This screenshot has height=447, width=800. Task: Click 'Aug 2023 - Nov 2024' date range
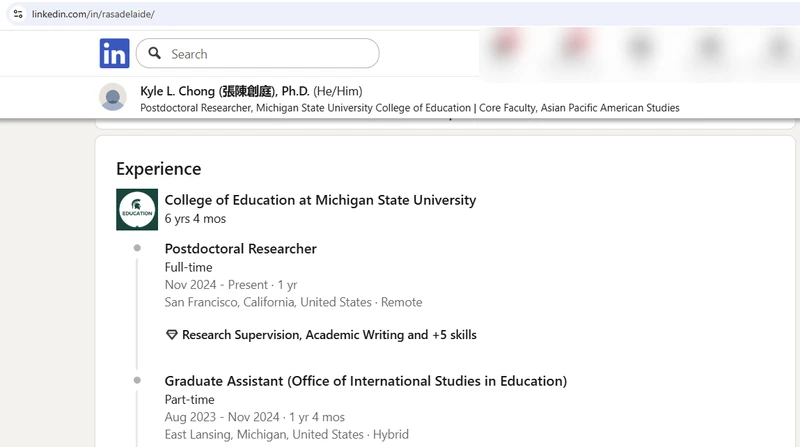[x=222, y=417]
